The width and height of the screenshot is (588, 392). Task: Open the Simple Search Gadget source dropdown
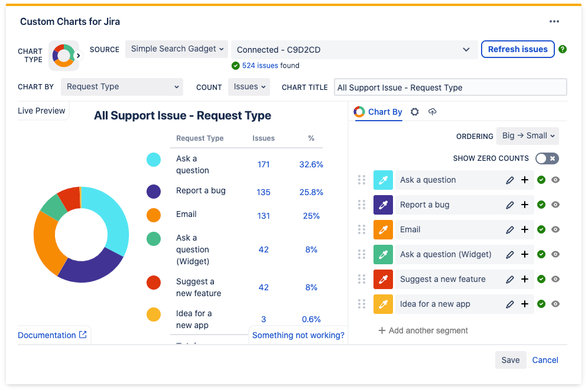(177, 49)
